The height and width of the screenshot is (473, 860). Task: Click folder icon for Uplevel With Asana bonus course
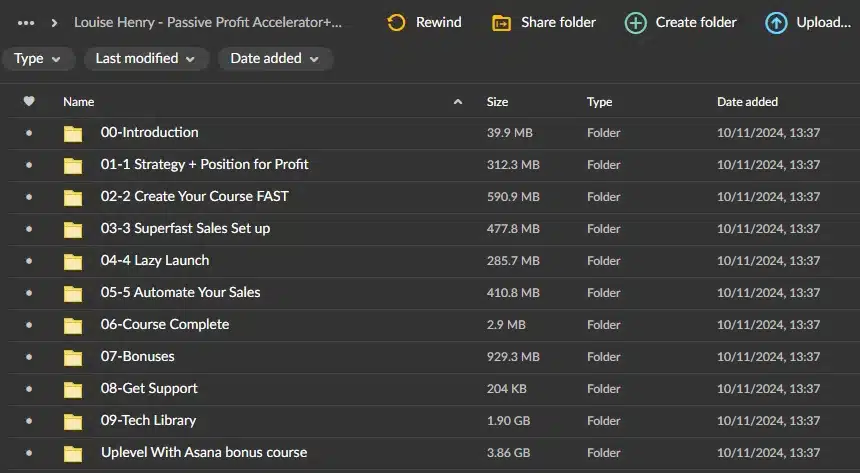pyautogui.click(x=73, y=453)
